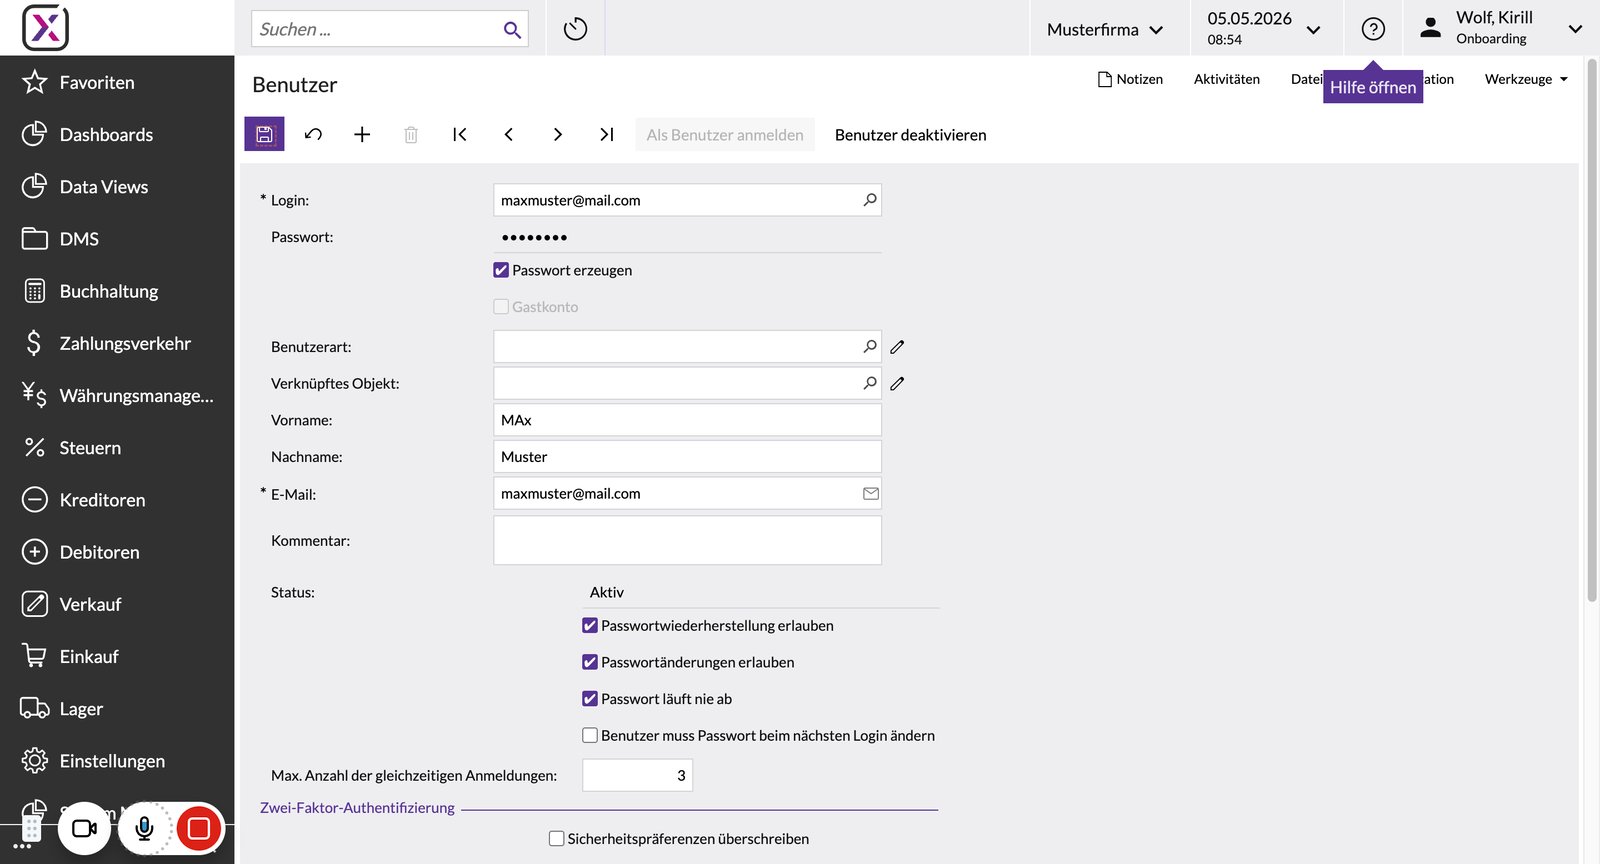
Task: Save the user record with the disk icon
Action: click(x=264, y=134)
